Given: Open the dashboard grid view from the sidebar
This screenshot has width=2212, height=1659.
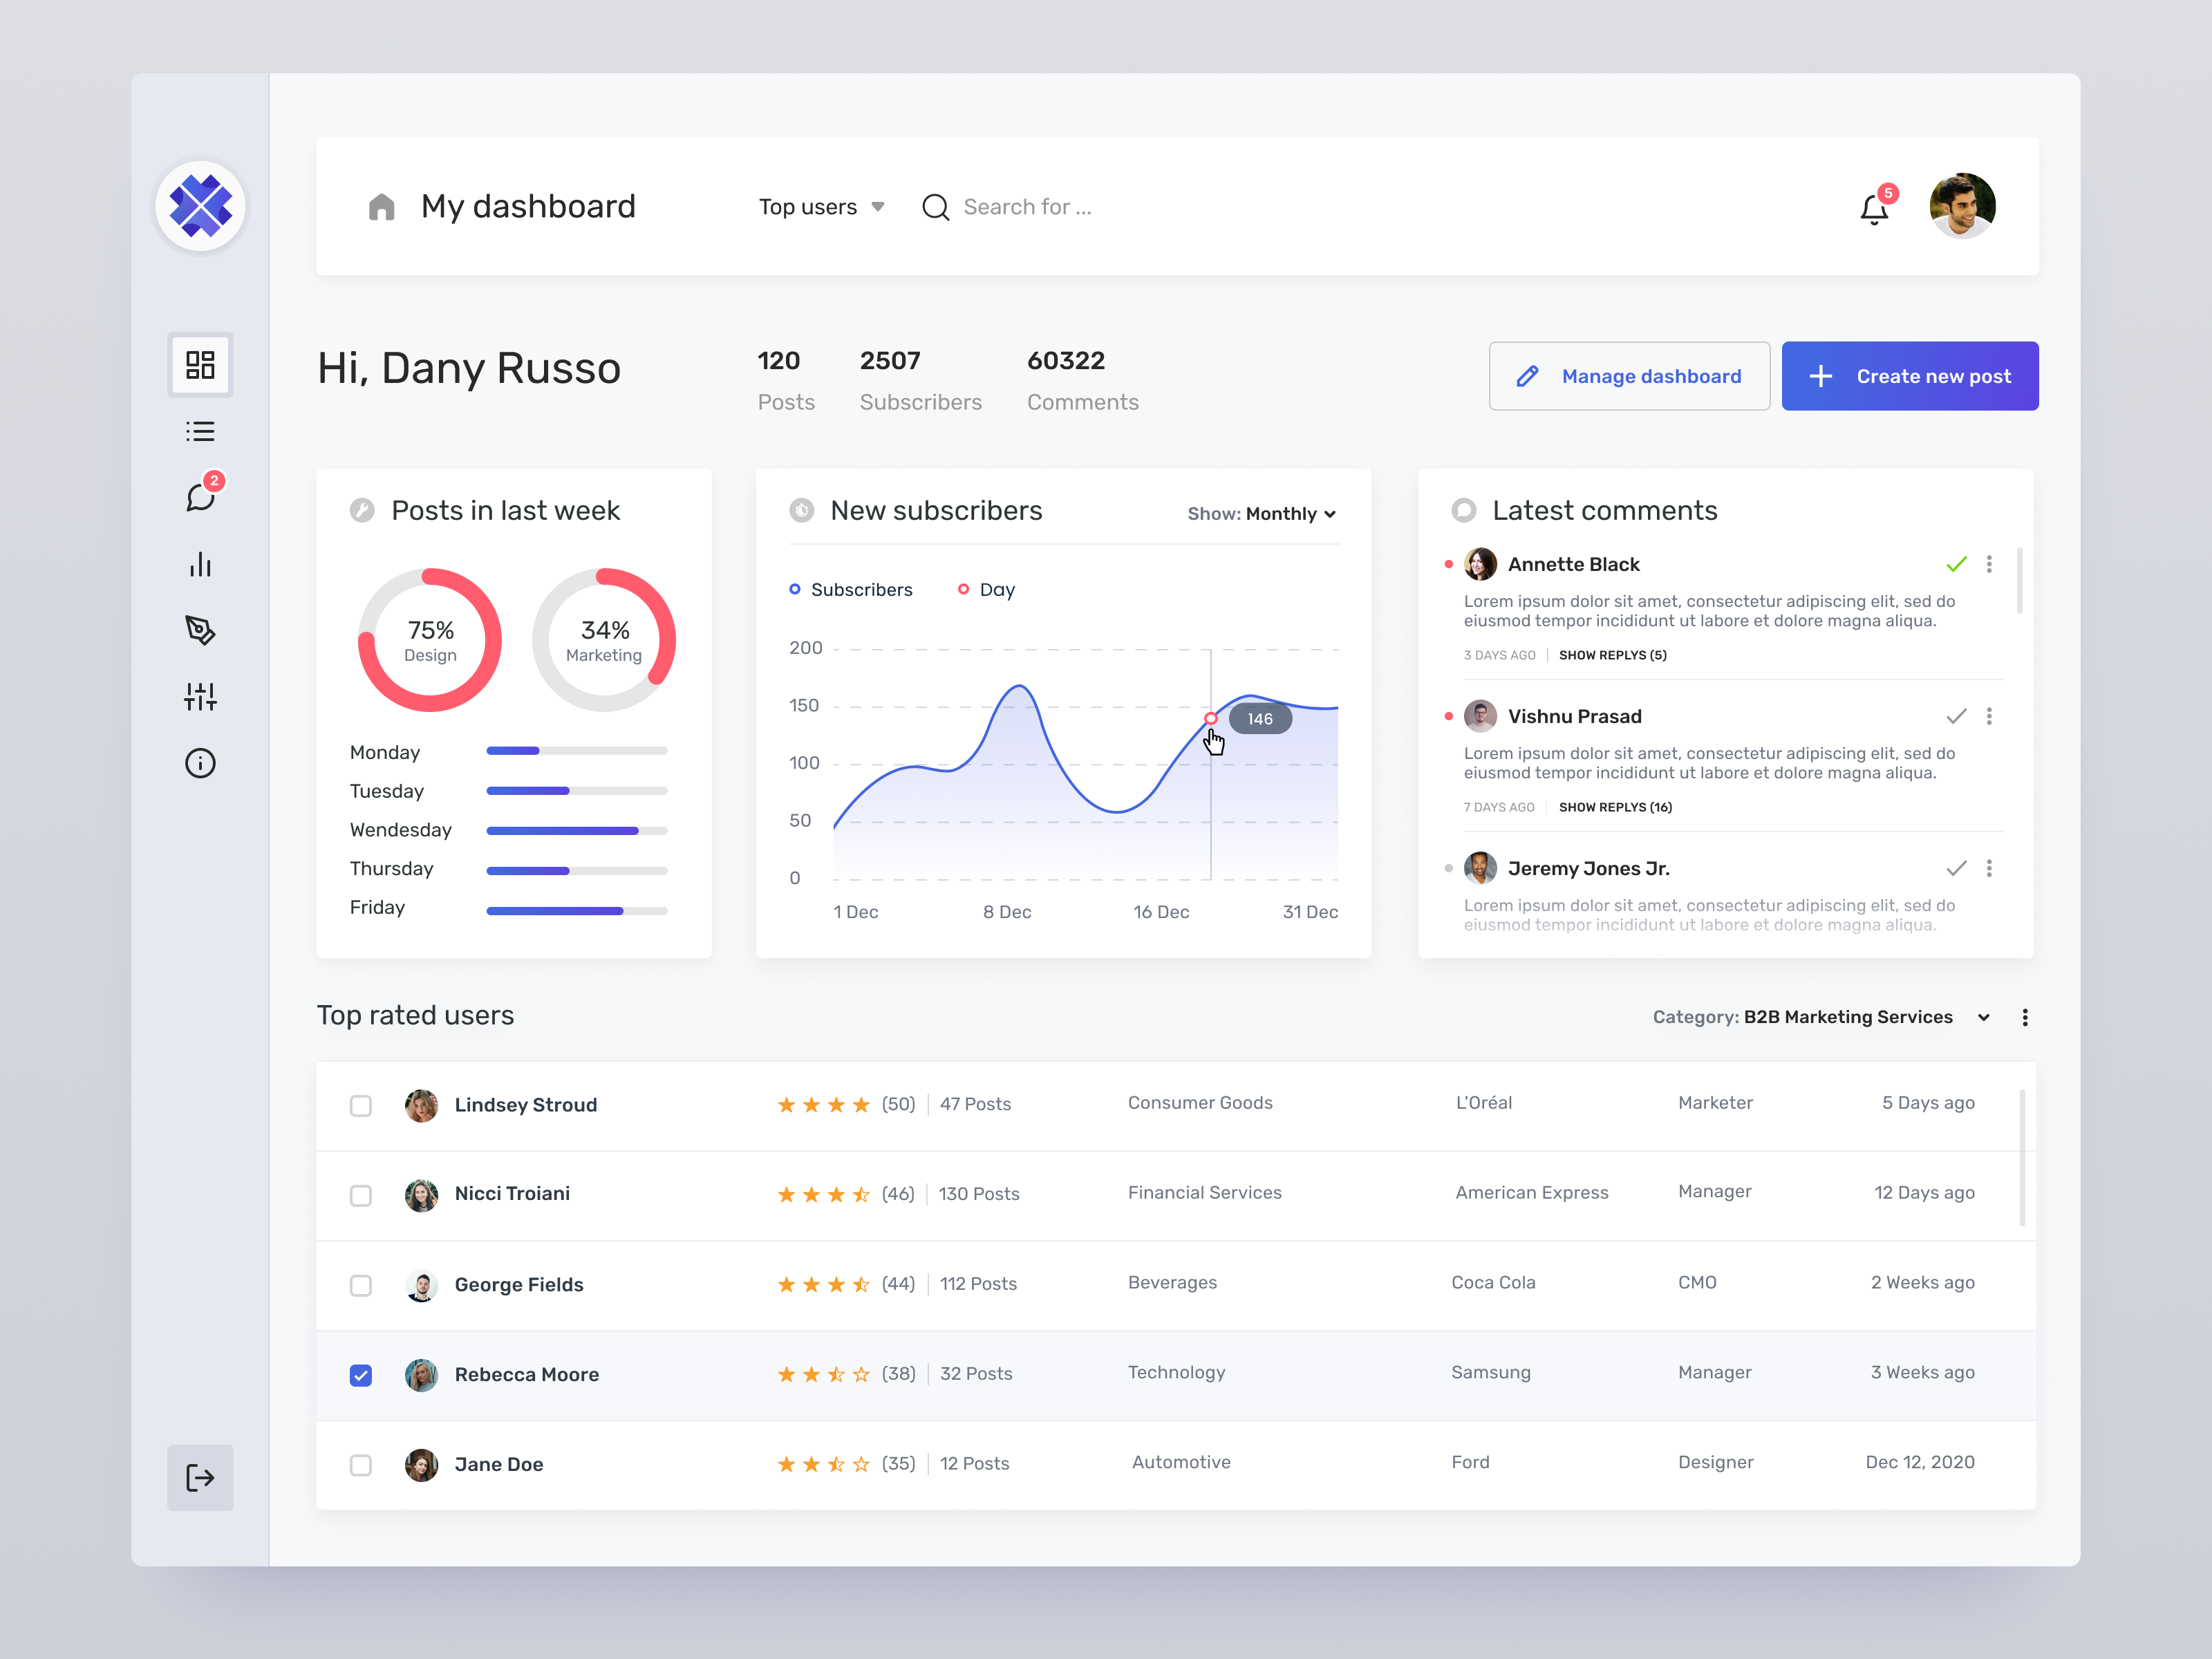Looking at the screenshot, I should pos(200,365).
